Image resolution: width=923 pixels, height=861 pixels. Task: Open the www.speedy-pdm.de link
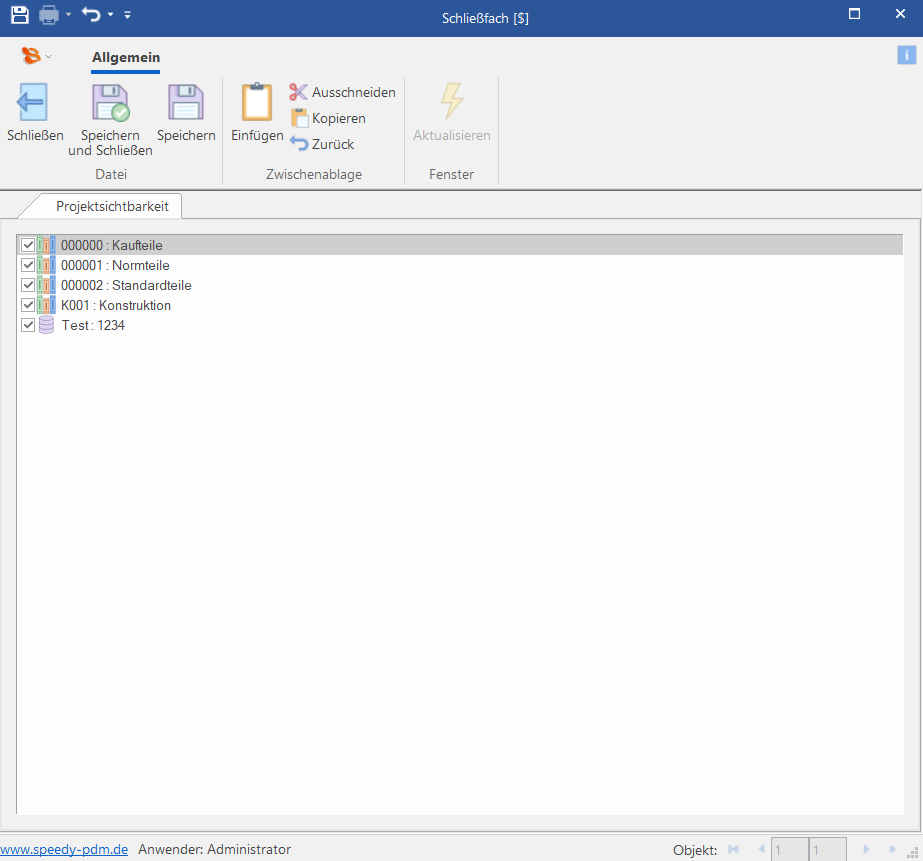click(64, 849)
